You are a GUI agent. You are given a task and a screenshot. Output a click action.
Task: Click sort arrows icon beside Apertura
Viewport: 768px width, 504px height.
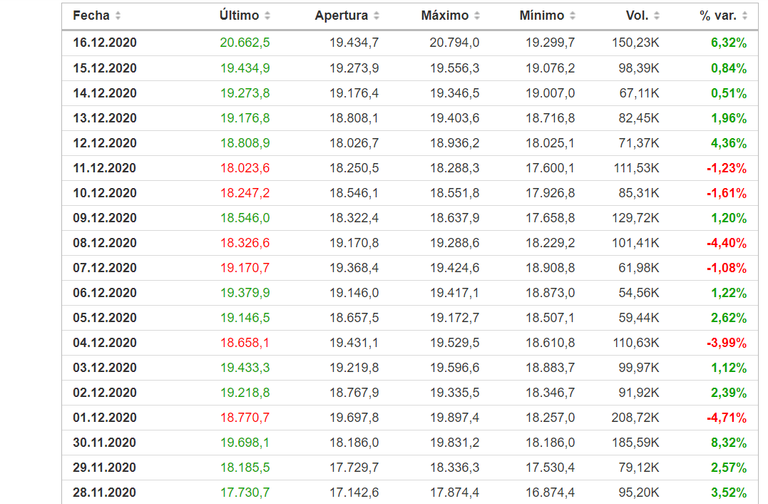pyautogui.click(x=376, y=16)
